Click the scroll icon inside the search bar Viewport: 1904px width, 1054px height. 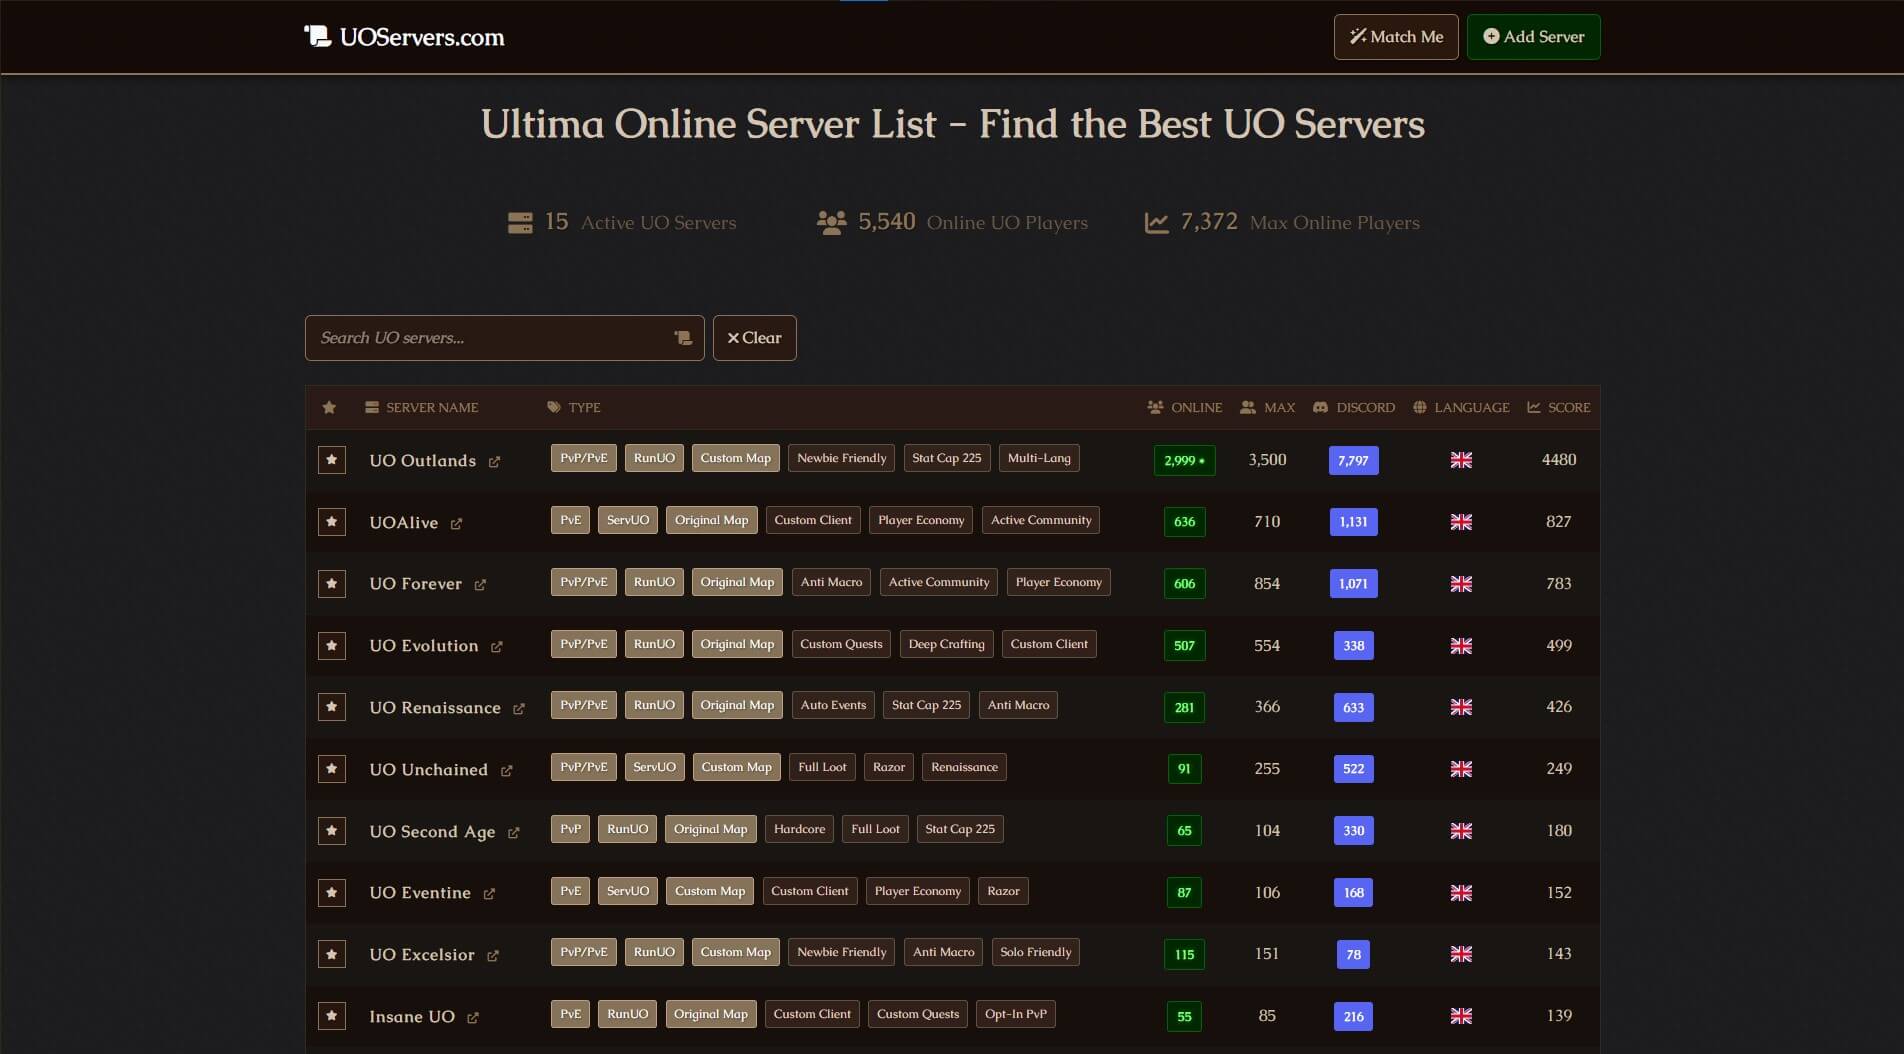click(682, 338)
